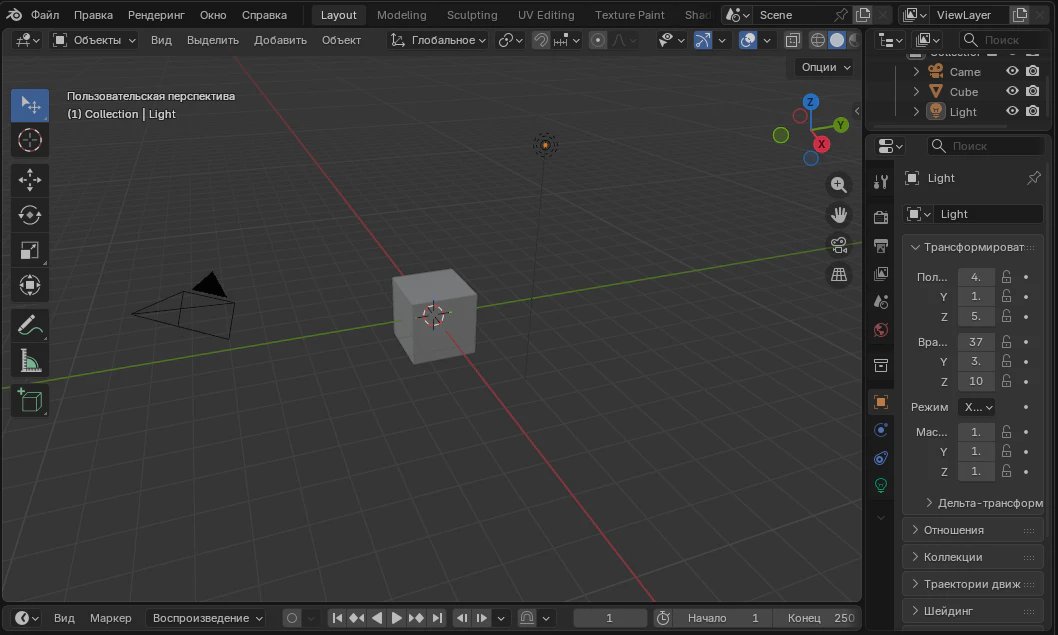
Task: Toggle proportional editing in header
Action: coord(597,40)
